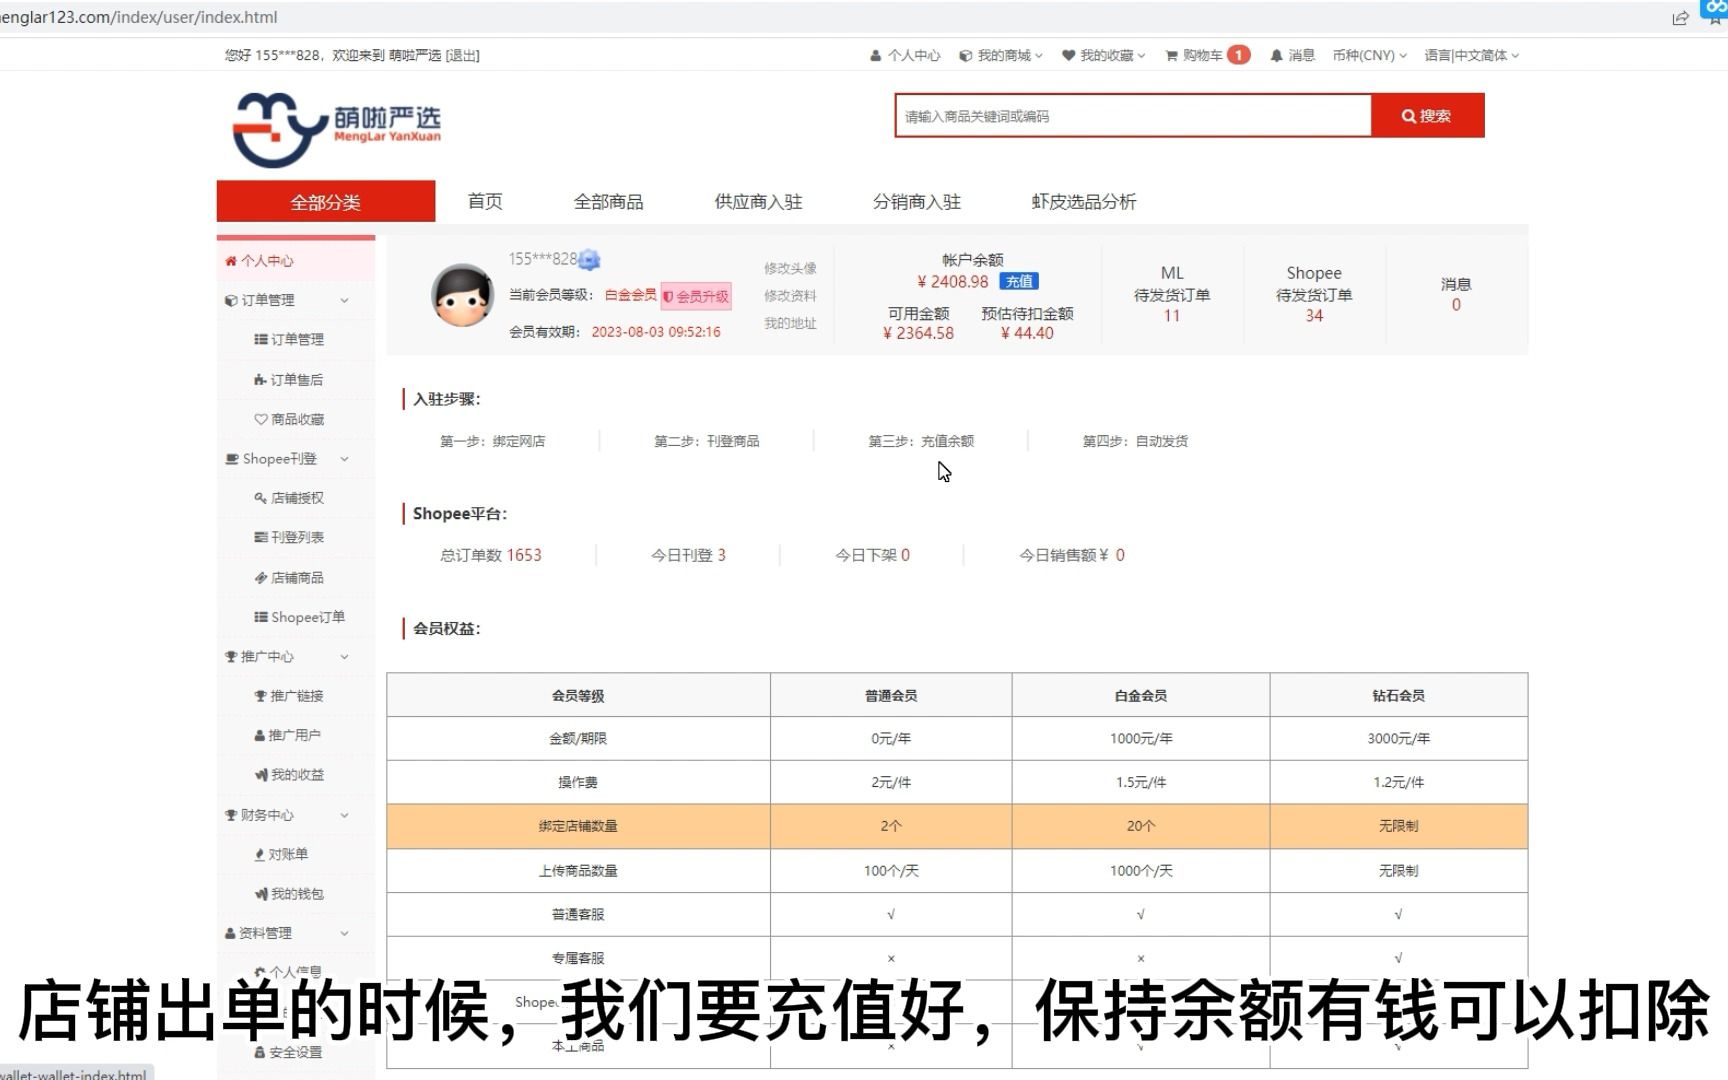Viewport: 1728px width, 1080px height.
Task: Open 商品收藏 in sidebar
Action: tap(289, 419)
